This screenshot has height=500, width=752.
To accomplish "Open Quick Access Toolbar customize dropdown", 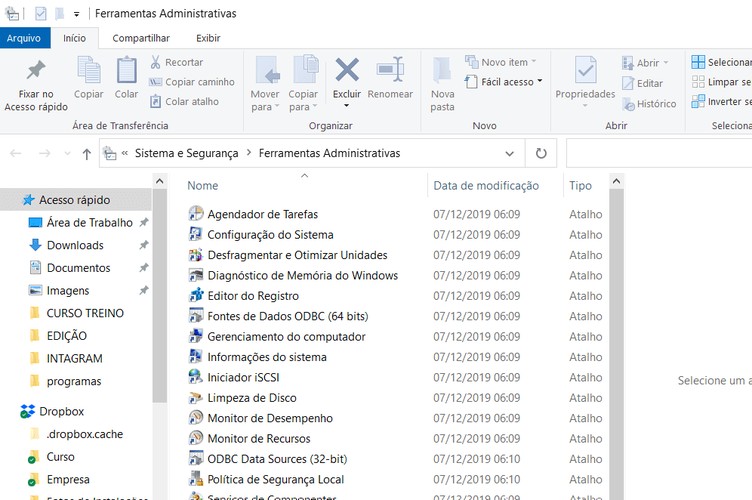I will [76, 14].
